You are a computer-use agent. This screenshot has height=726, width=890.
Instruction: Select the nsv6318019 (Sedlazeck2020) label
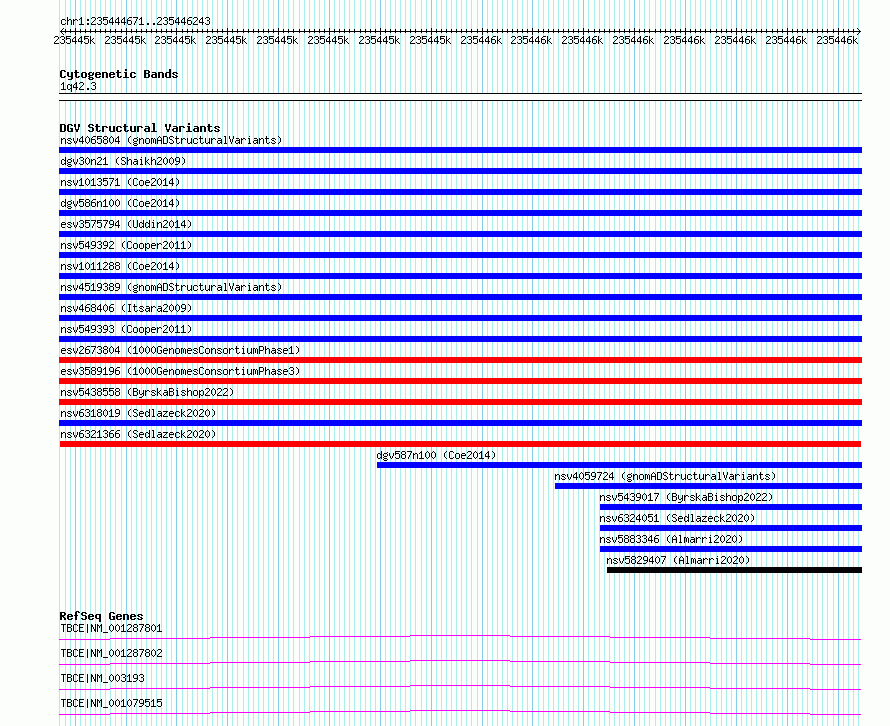coord(138,413)
